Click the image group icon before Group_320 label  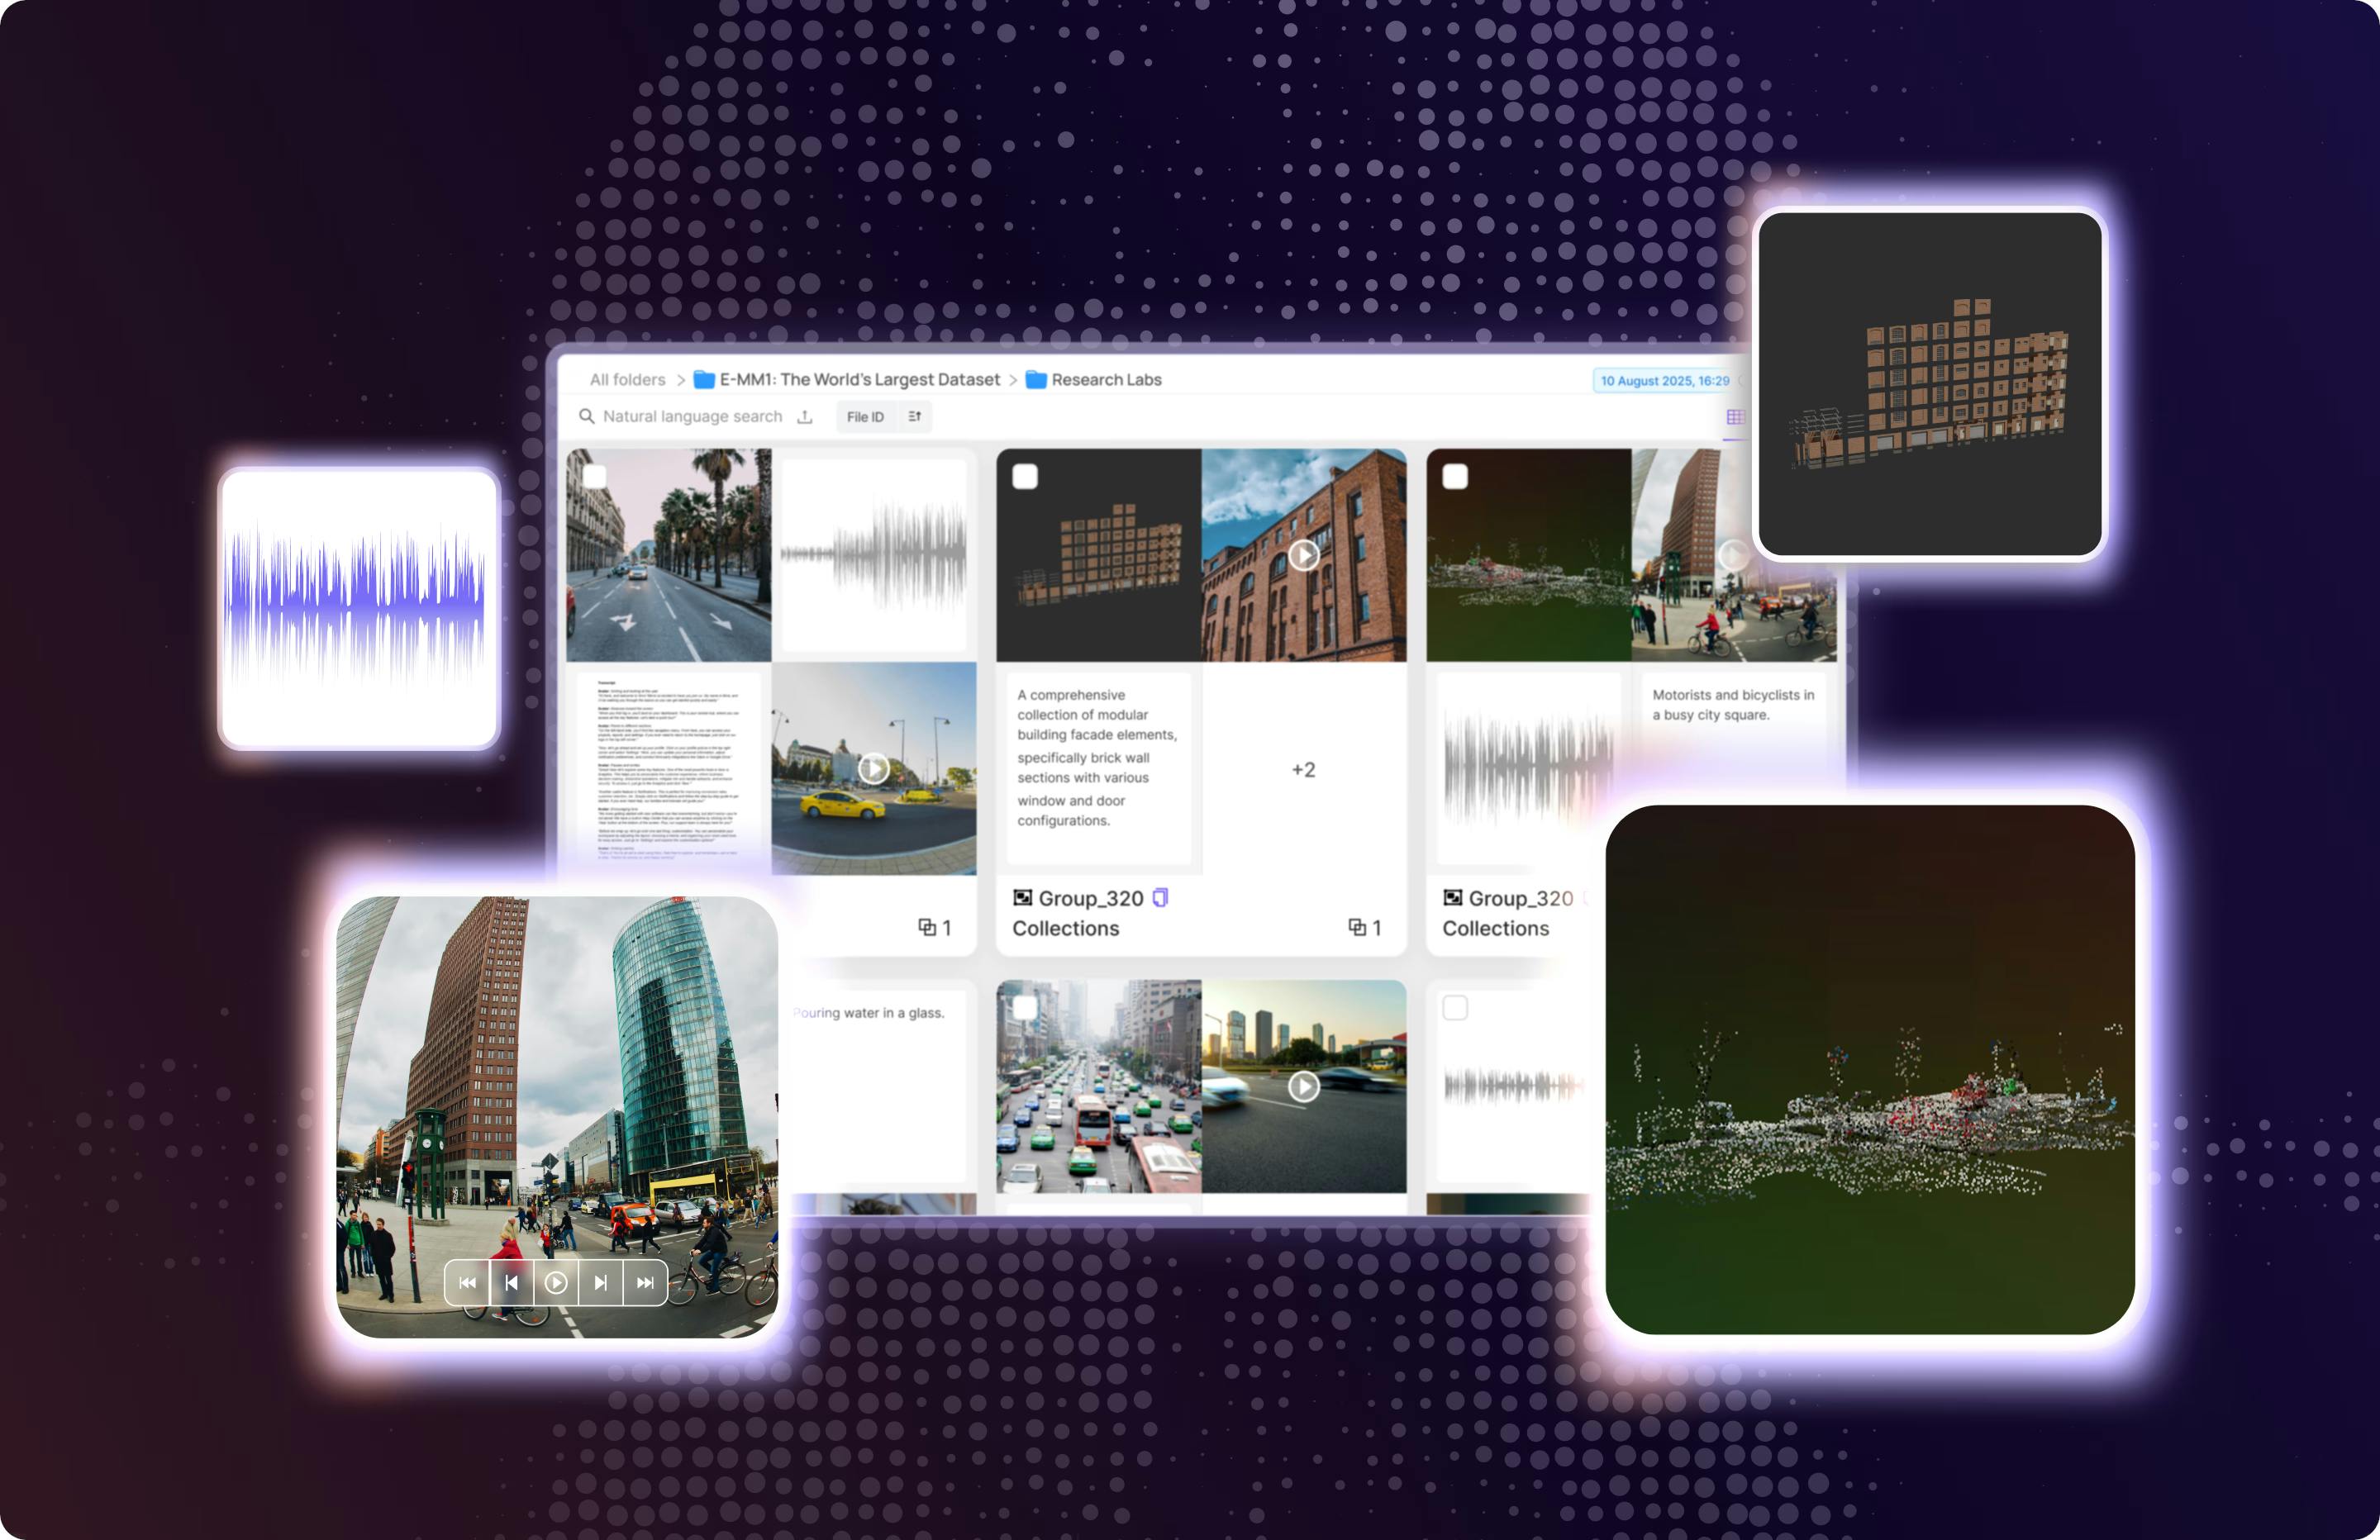pos(1022,898)
